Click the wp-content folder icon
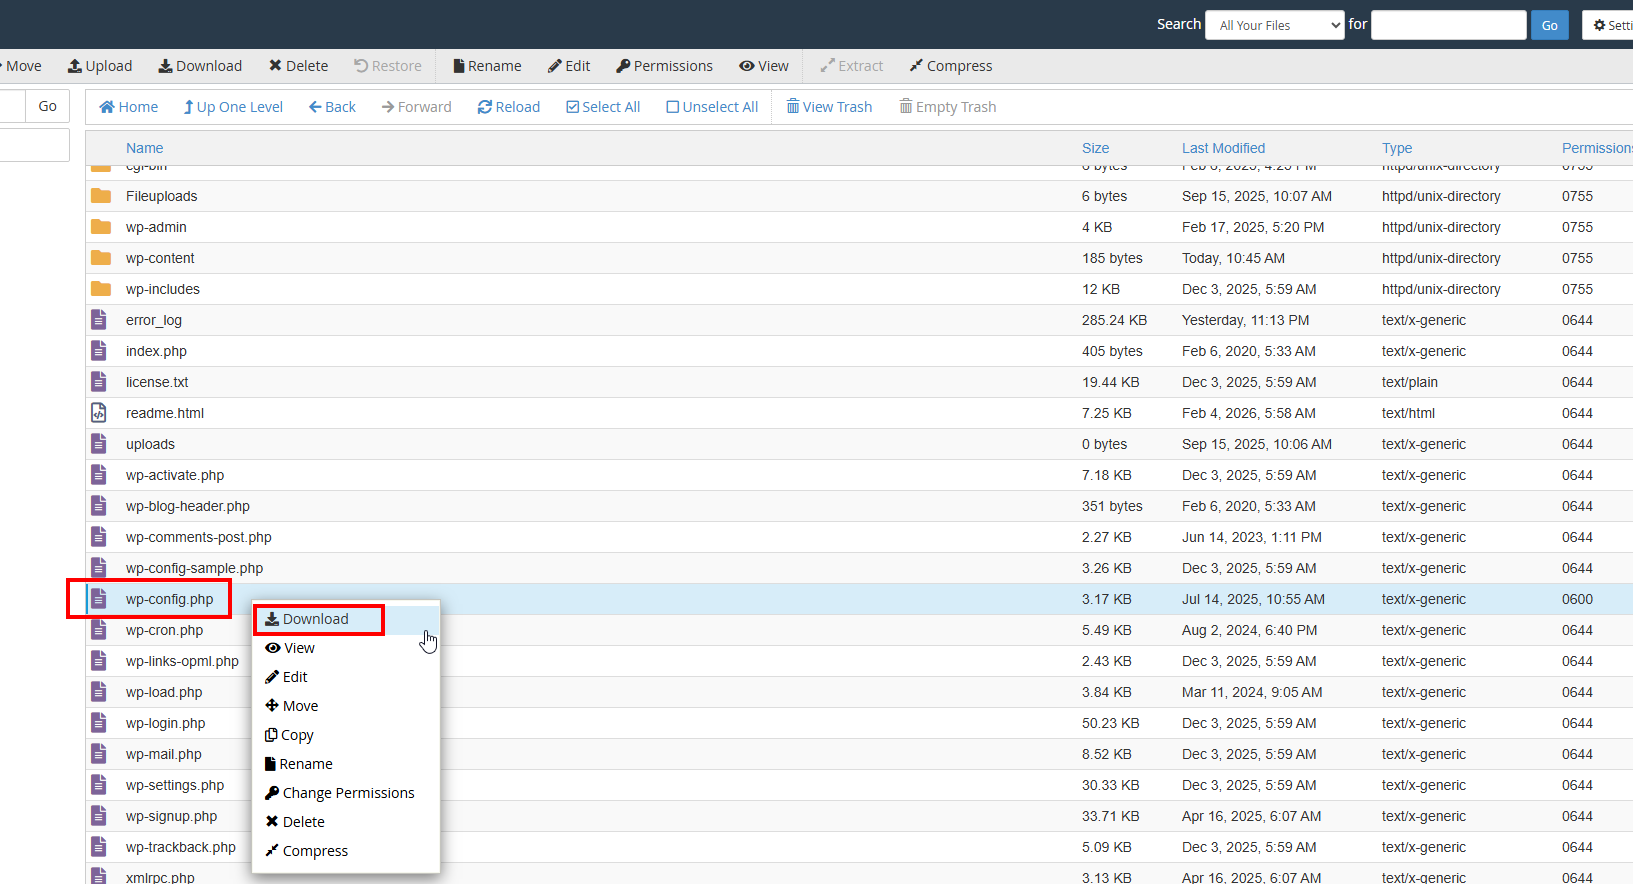 point(101,258)
